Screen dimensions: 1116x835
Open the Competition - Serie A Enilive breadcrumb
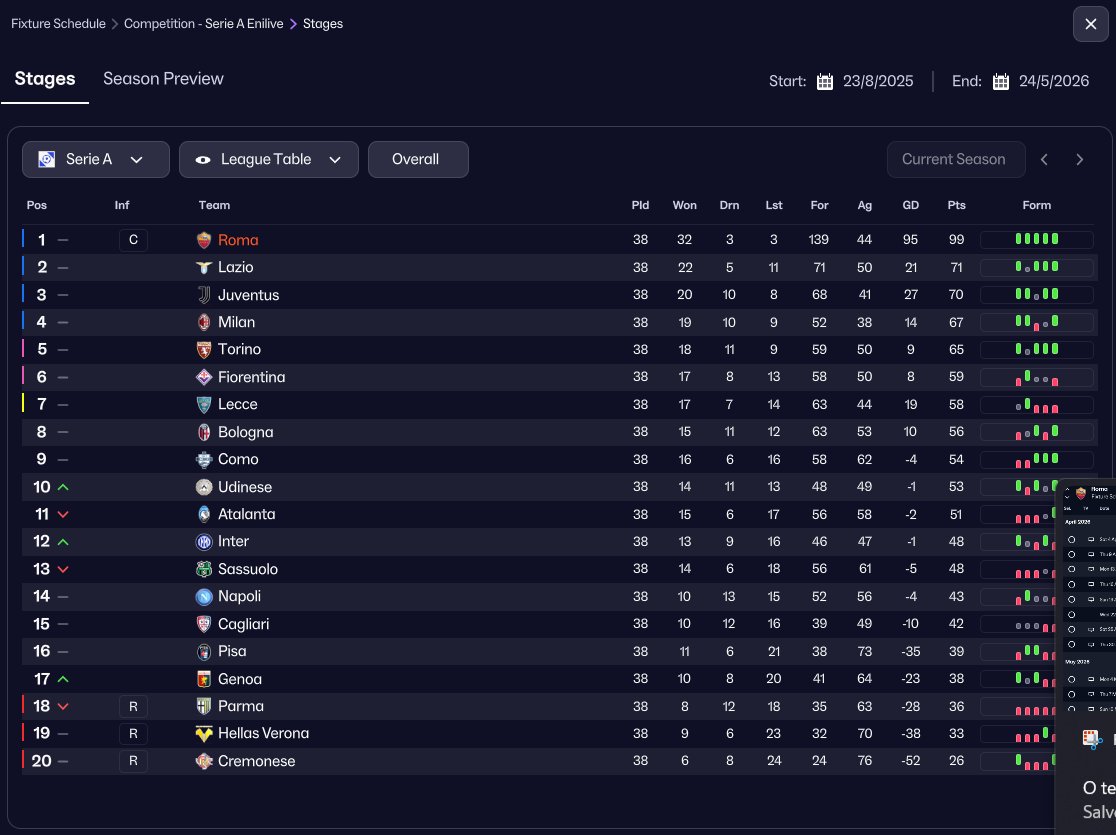(204, 23)
